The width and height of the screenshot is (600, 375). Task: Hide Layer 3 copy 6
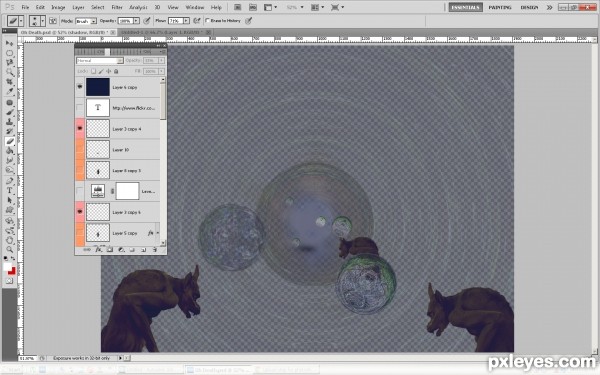[80, 212]
